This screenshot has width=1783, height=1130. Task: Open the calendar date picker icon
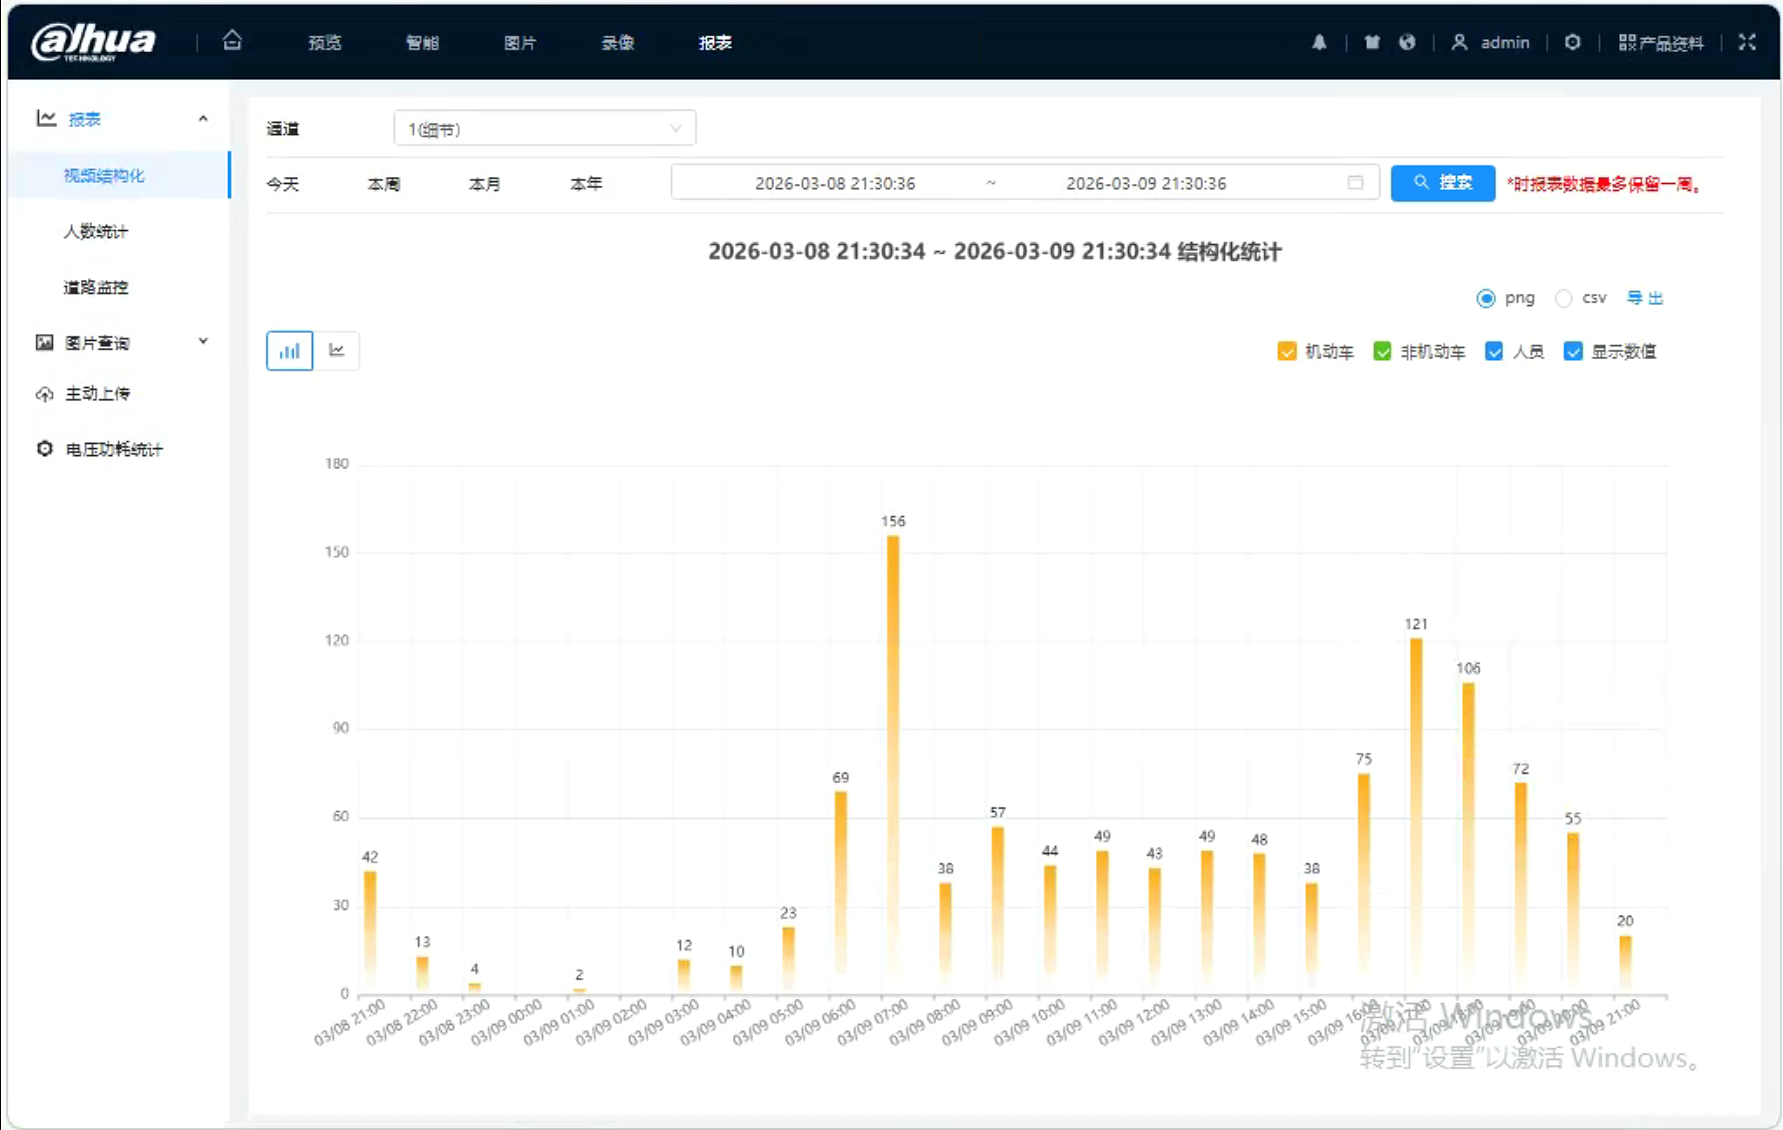click(1355, 183)
